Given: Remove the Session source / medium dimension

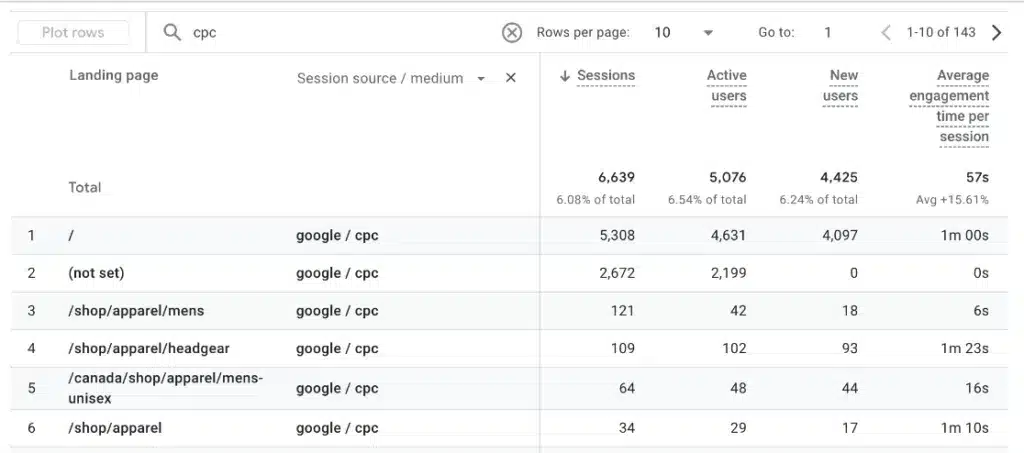Looking at the screenshot, I should click(511, 78).
